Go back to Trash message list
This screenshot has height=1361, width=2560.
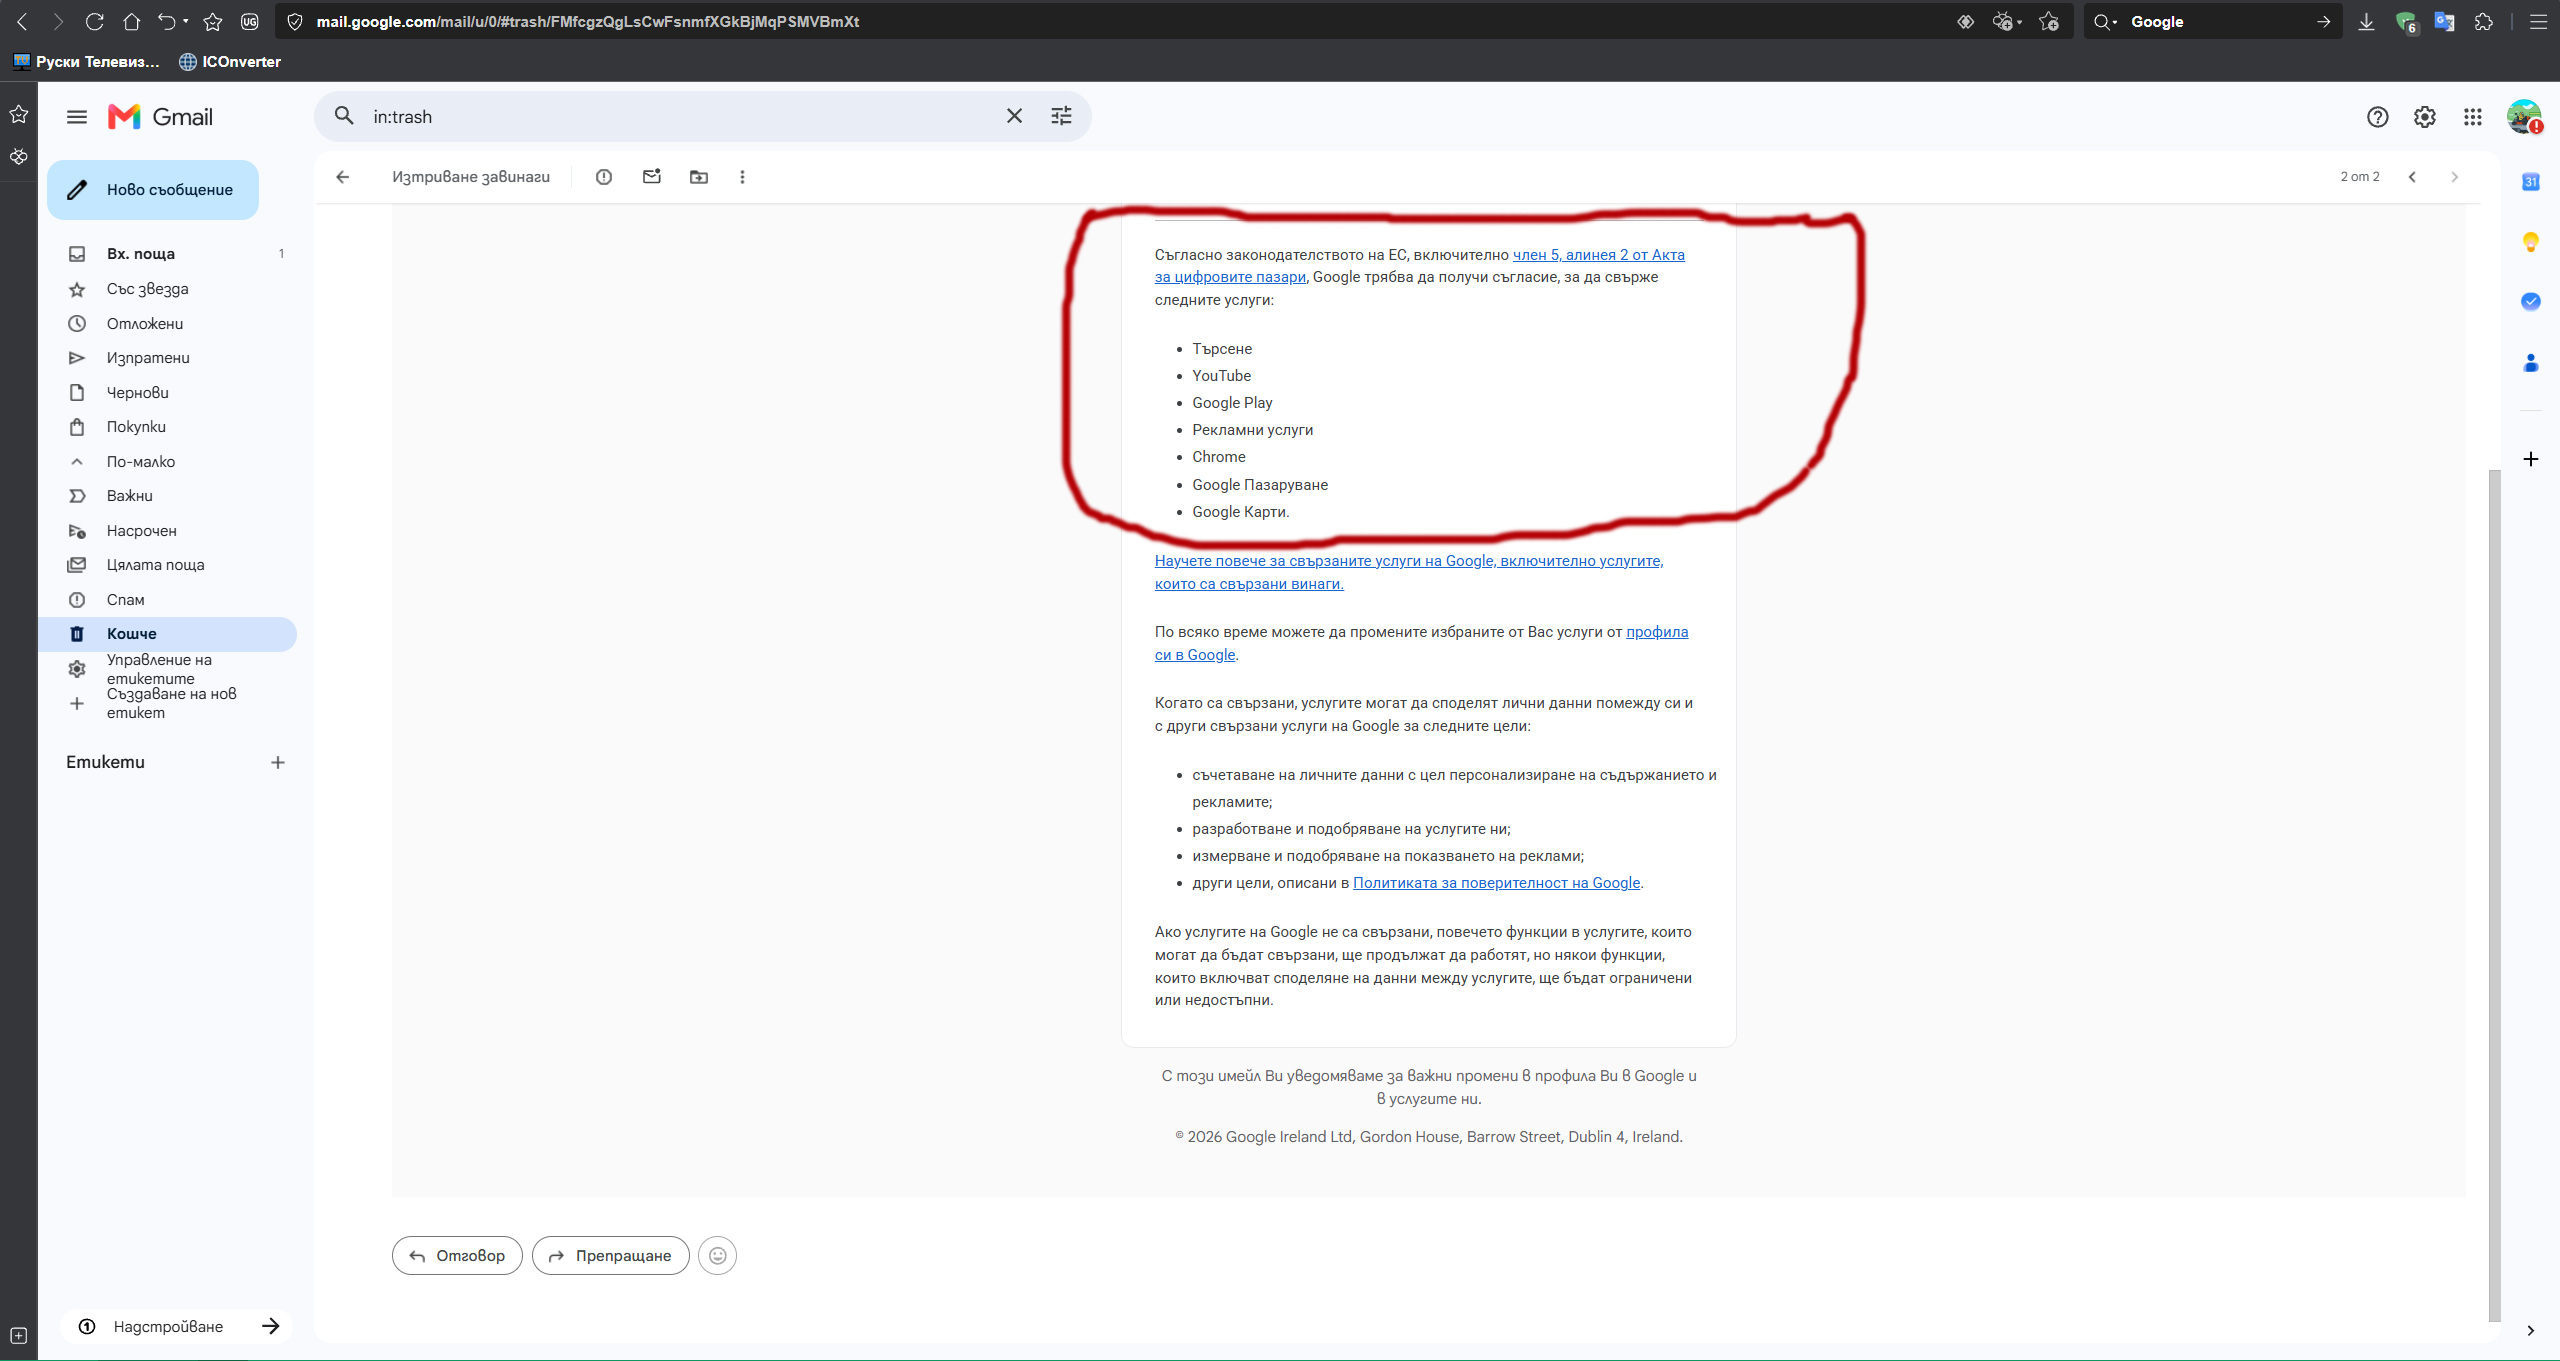(x=343, y=177)
